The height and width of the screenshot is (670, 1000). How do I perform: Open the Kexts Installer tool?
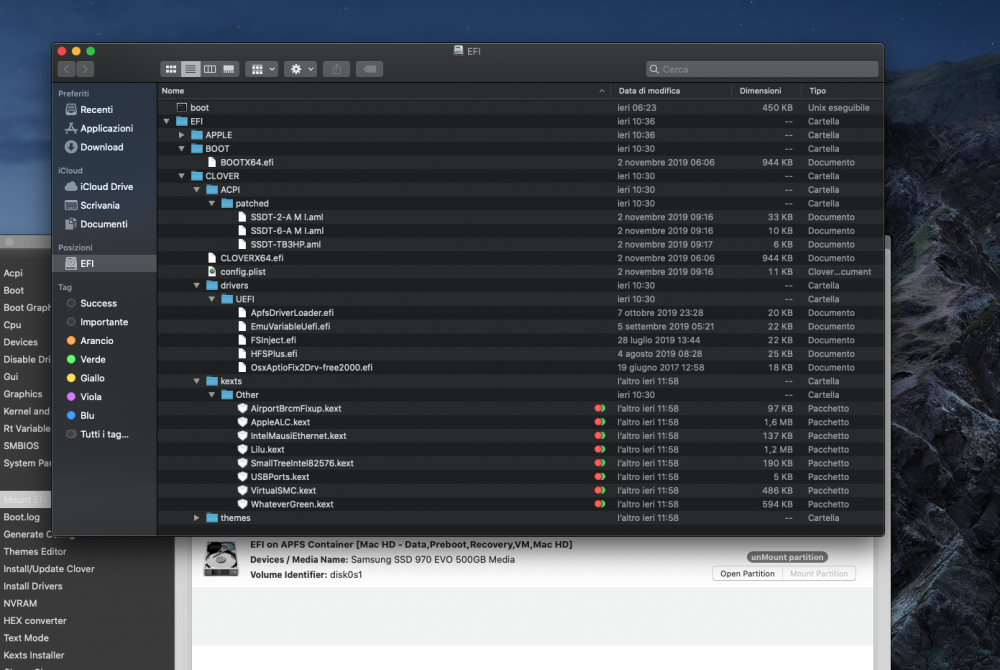[x=34, y=655]
